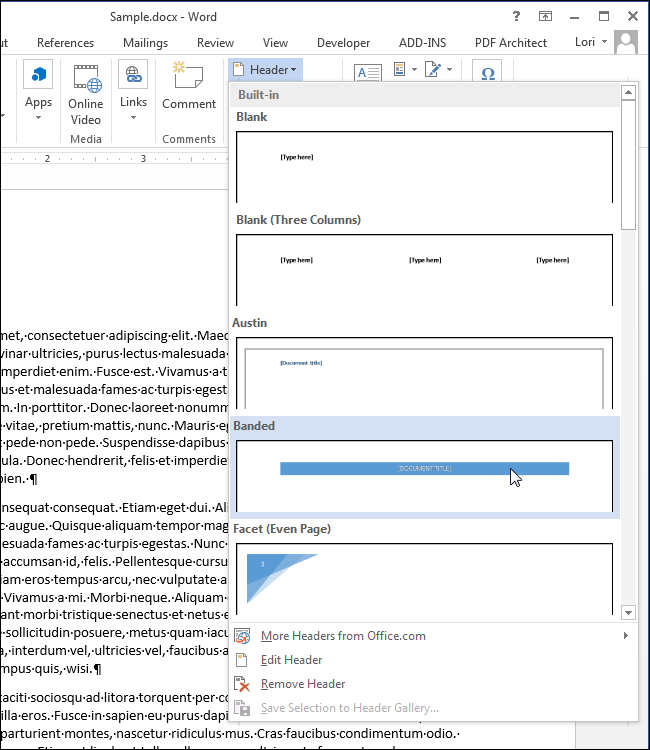Viewport: 650px width, 750px height.
Task: Click the Sample.docx - Word title
Action: click(163, 17)
